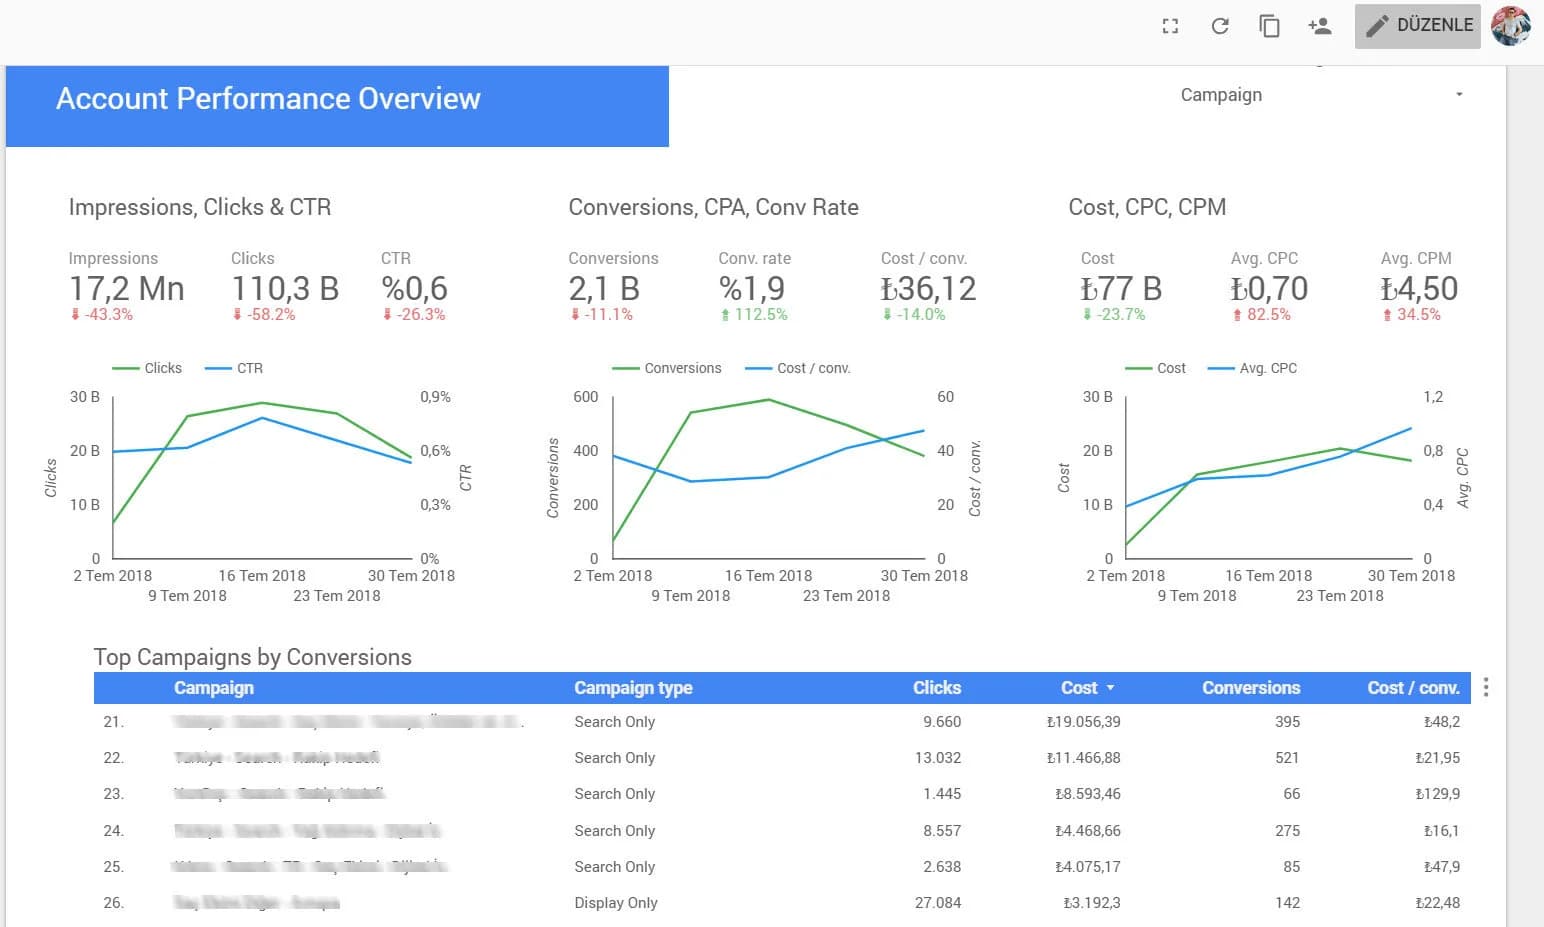The image size is (1544, 927).
Task: Sort by the Conversions column header
Action: pos(1251,688)
